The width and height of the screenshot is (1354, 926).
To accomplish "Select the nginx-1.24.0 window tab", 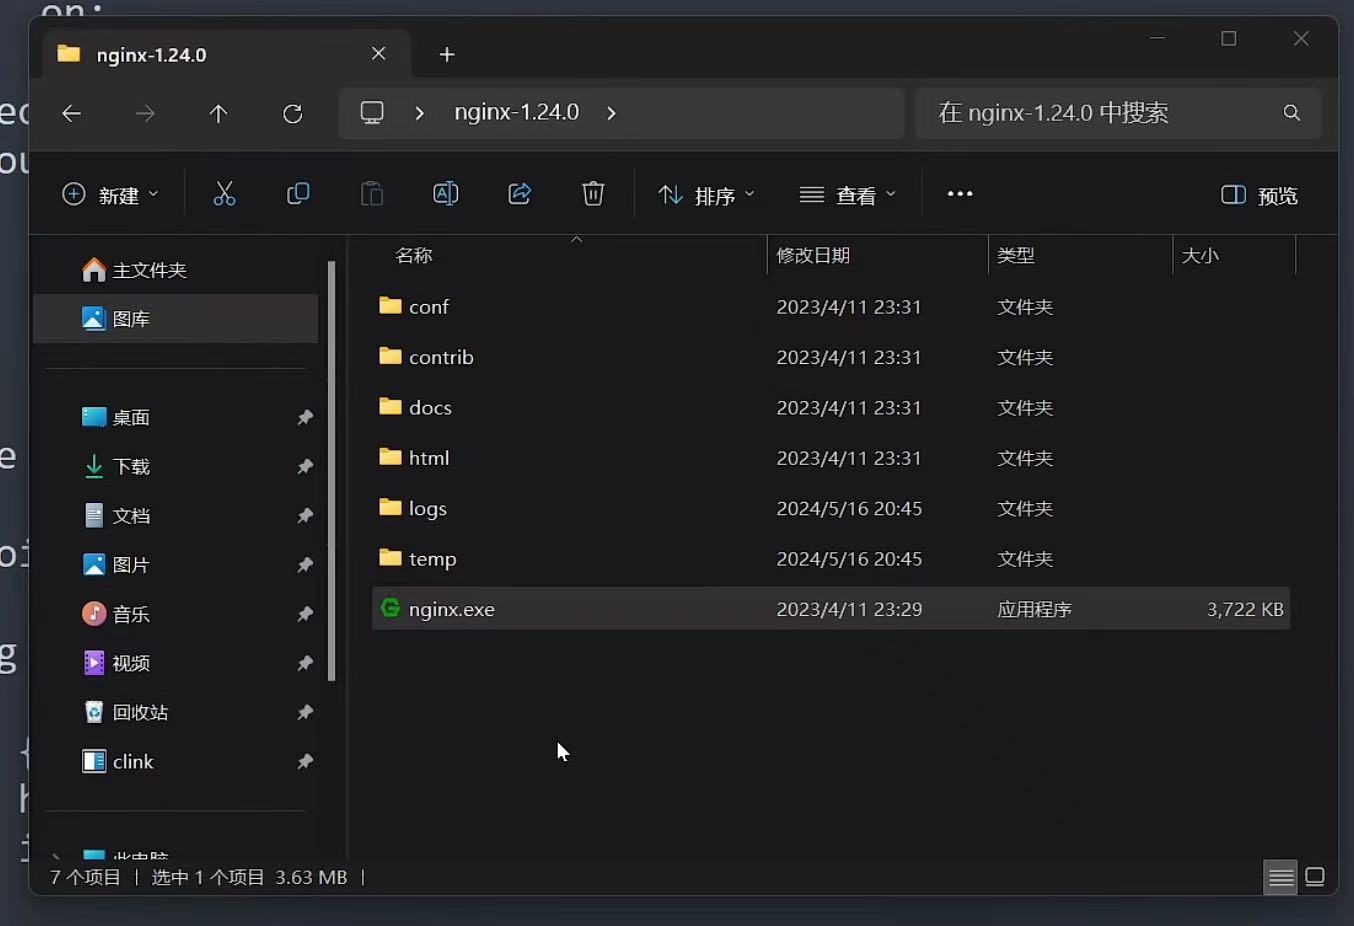I will [x=227, y=54].
